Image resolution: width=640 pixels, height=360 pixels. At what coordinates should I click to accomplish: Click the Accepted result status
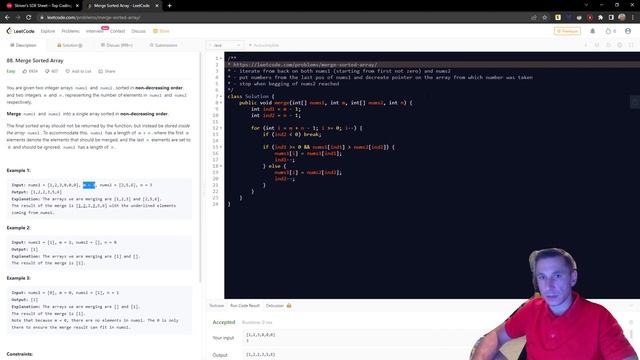(224, 322)
